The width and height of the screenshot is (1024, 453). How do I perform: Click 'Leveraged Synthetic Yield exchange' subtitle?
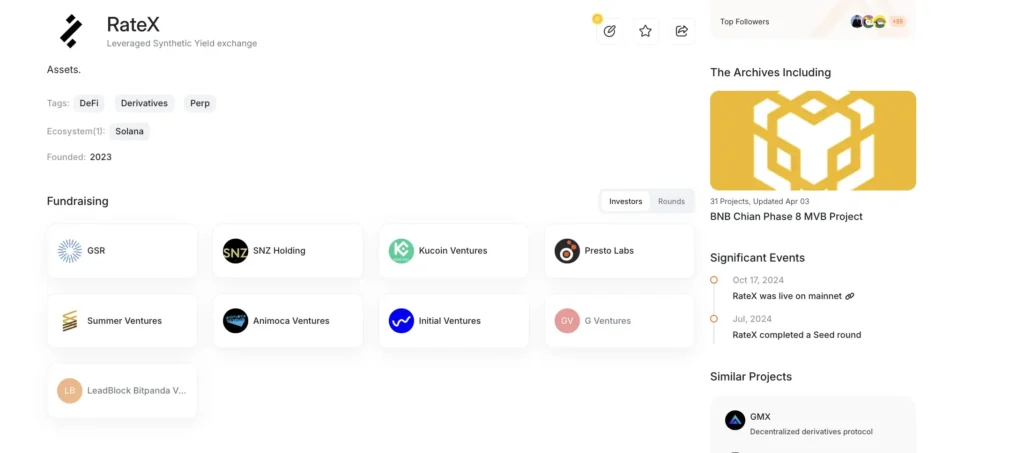tap(182, 43)
